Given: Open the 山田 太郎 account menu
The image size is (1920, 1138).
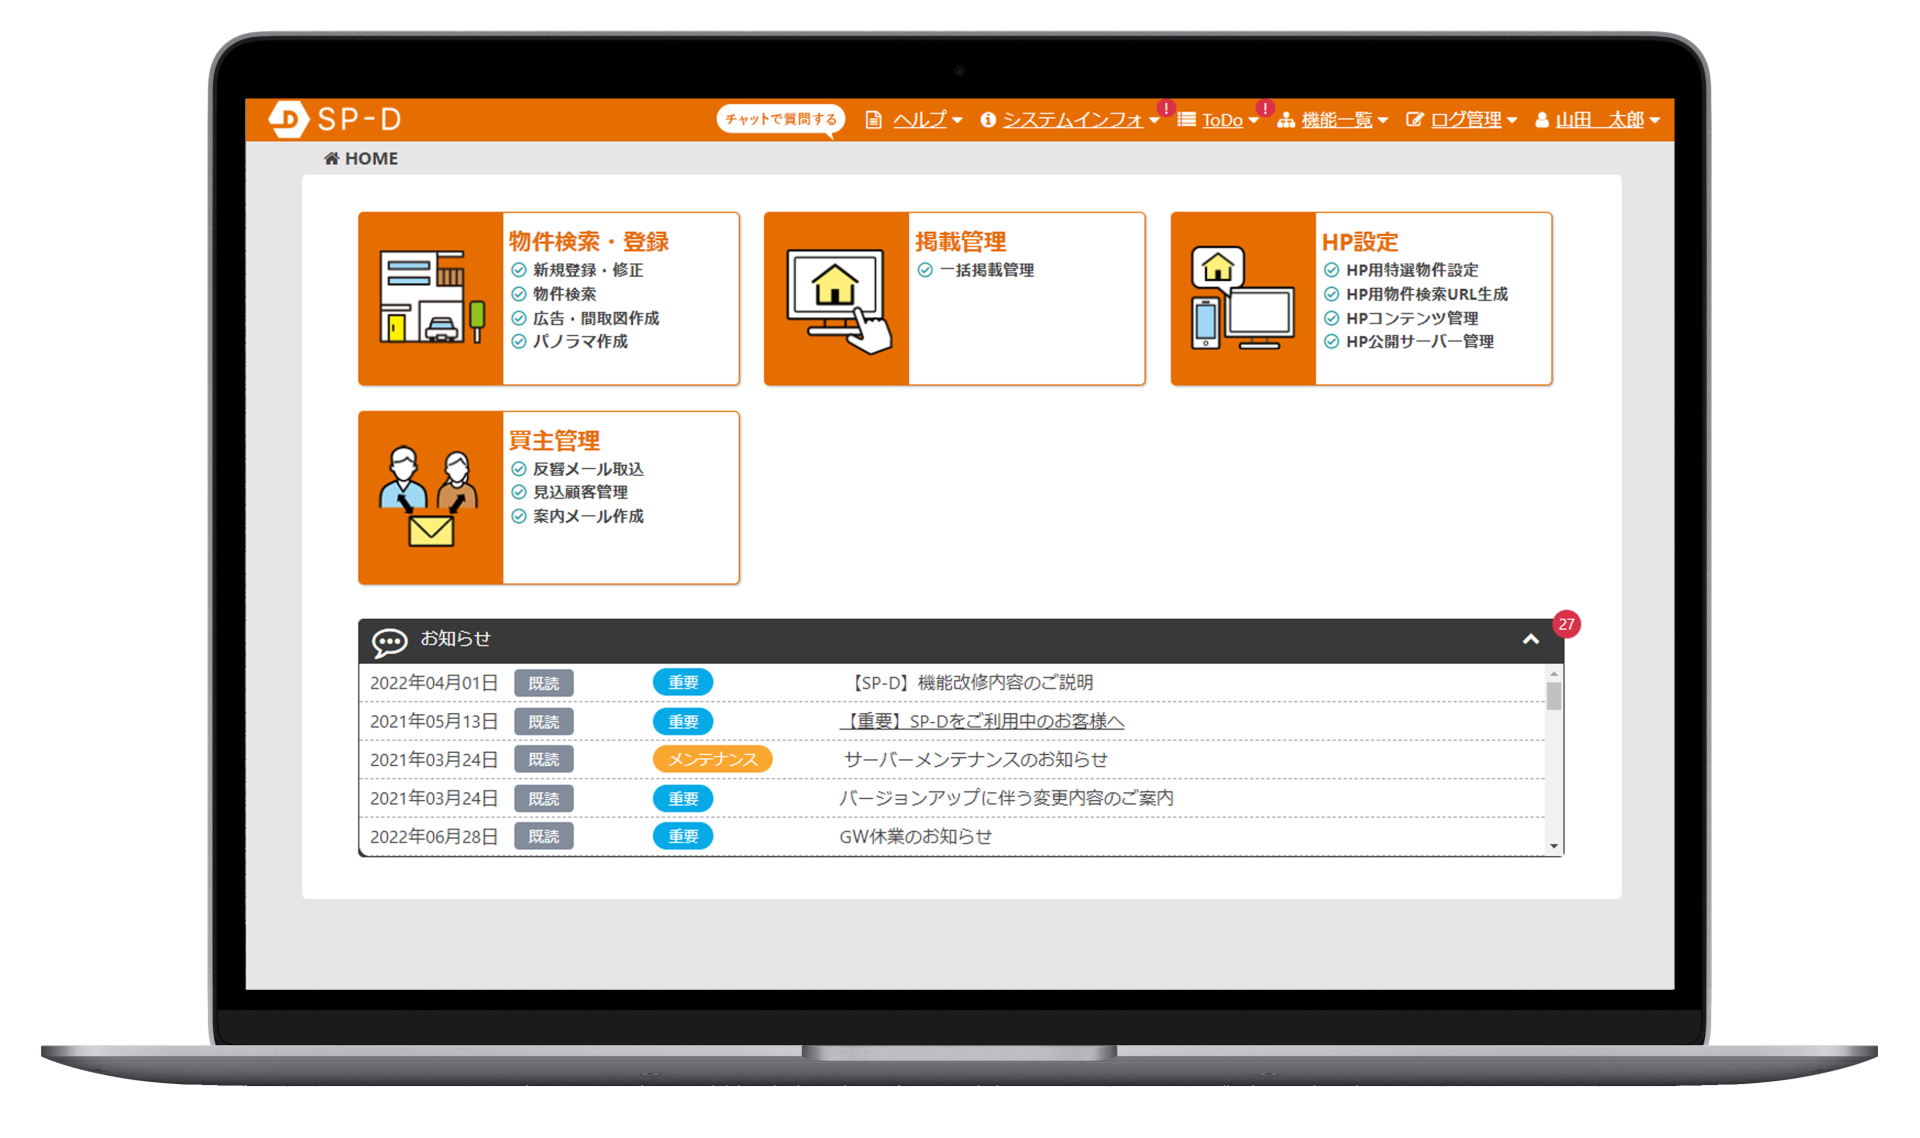Looking at the screenshot, I should coord(1599,120).
